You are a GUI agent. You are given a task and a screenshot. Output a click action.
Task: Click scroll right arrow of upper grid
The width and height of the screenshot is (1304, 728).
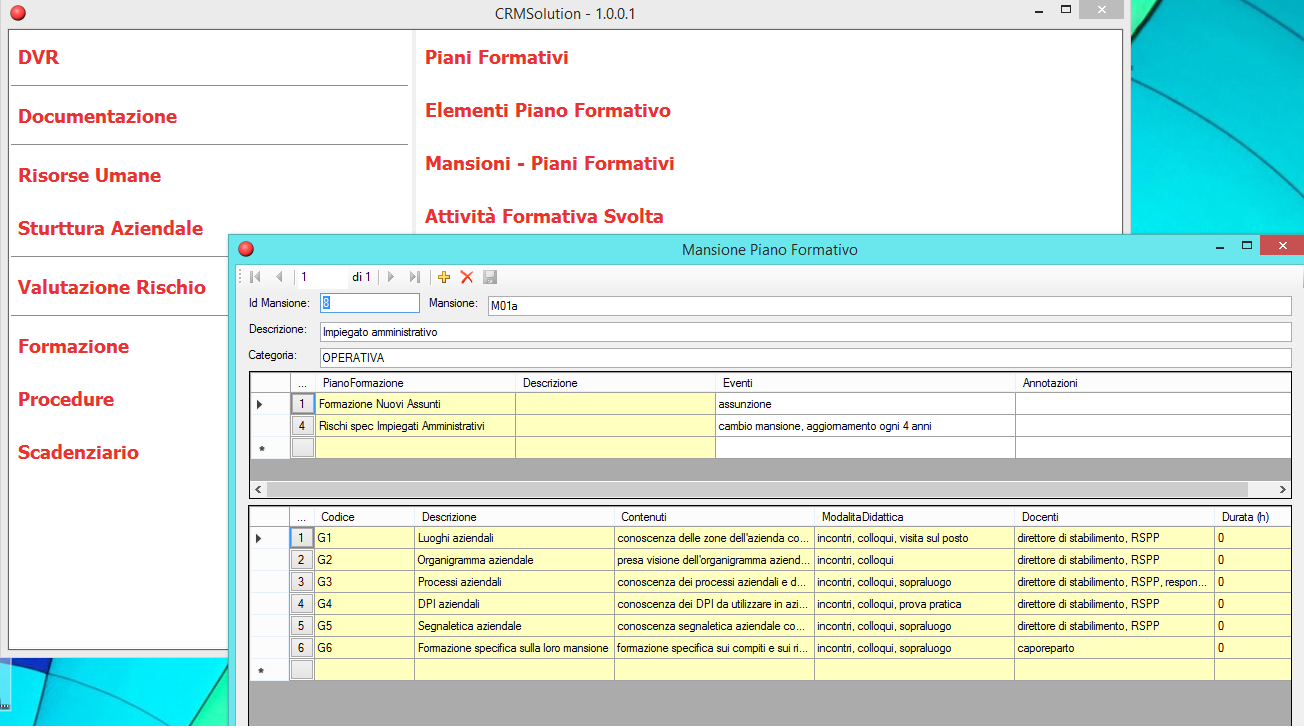pos(1283,490)
